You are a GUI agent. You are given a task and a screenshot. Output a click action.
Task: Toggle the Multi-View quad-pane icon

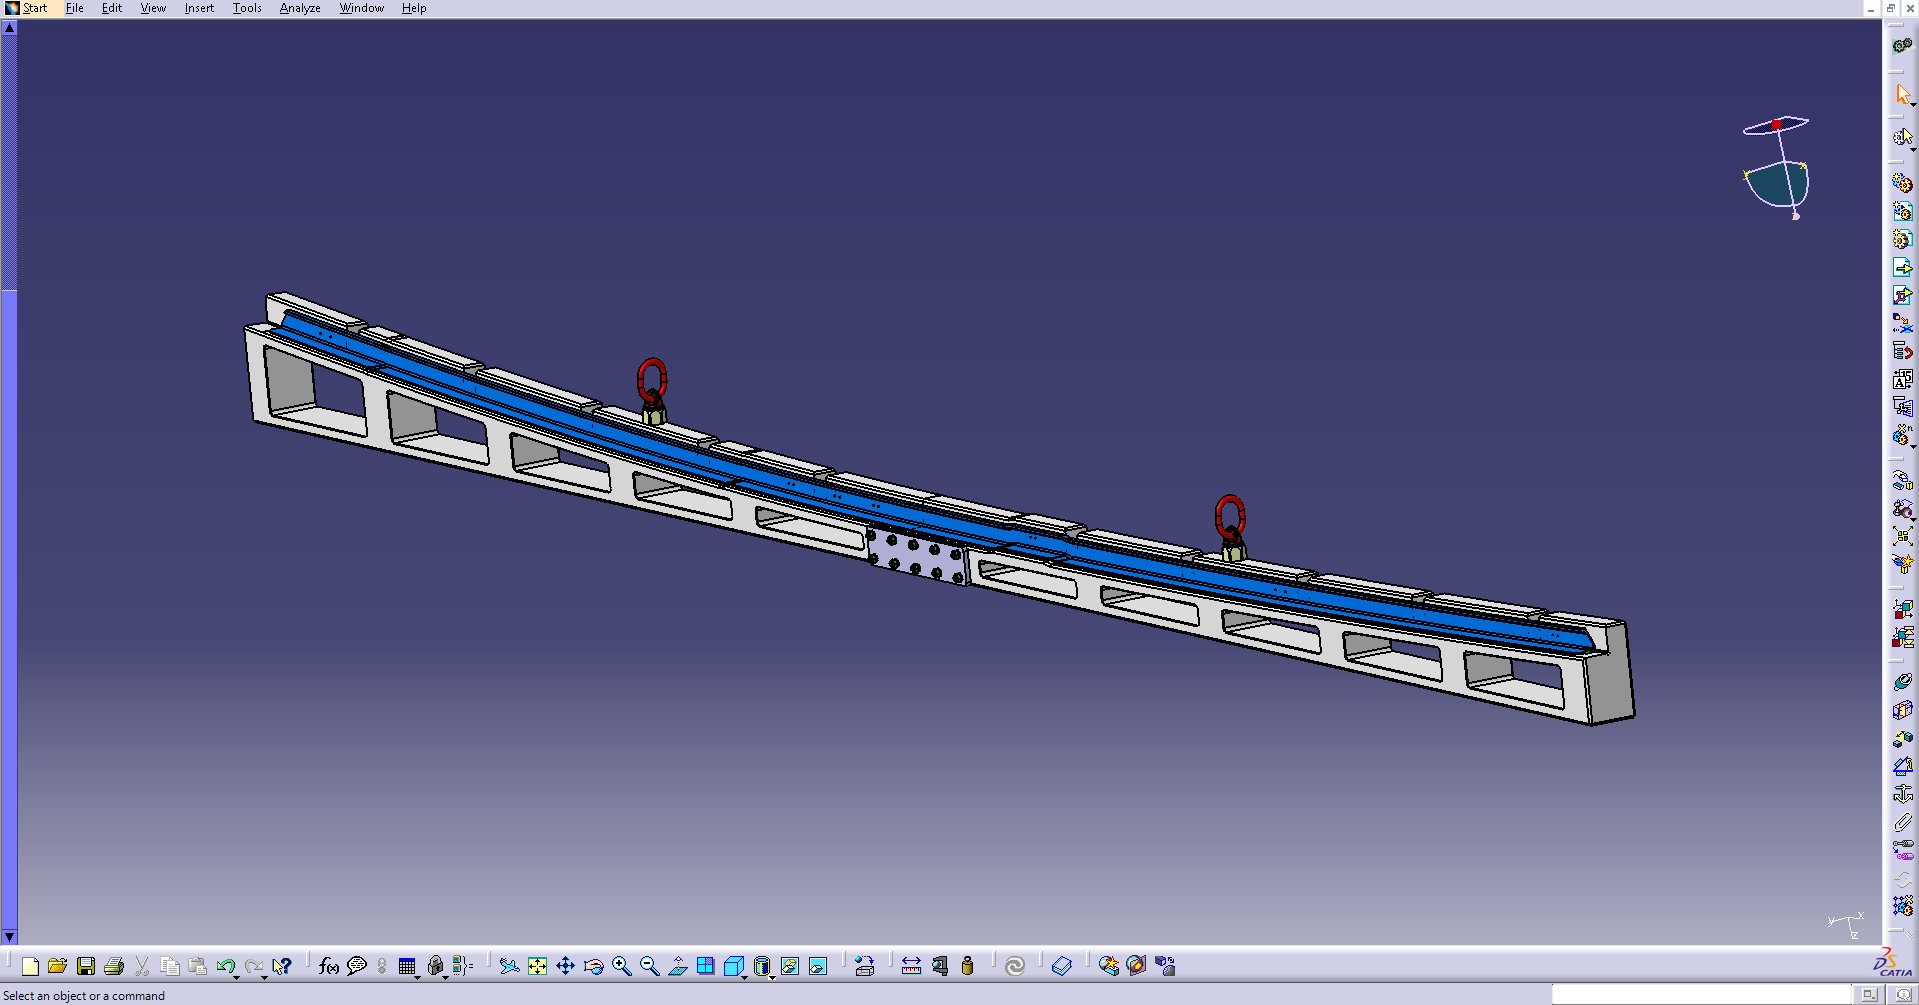click(706, 966)
